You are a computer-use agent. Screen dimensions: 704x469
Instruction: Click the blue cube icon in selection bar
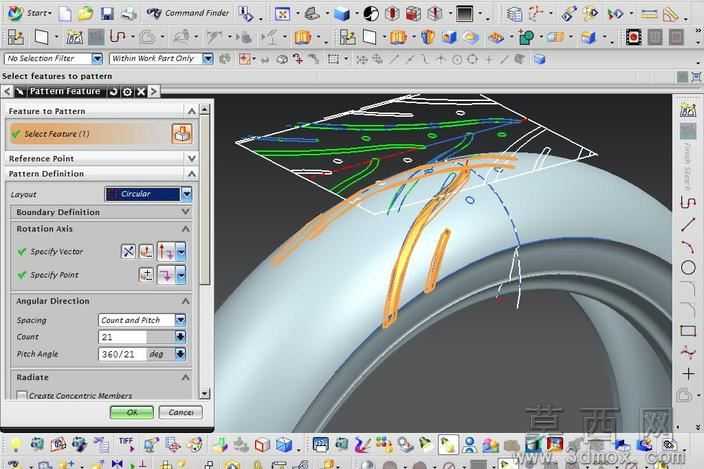click(540, 59)
